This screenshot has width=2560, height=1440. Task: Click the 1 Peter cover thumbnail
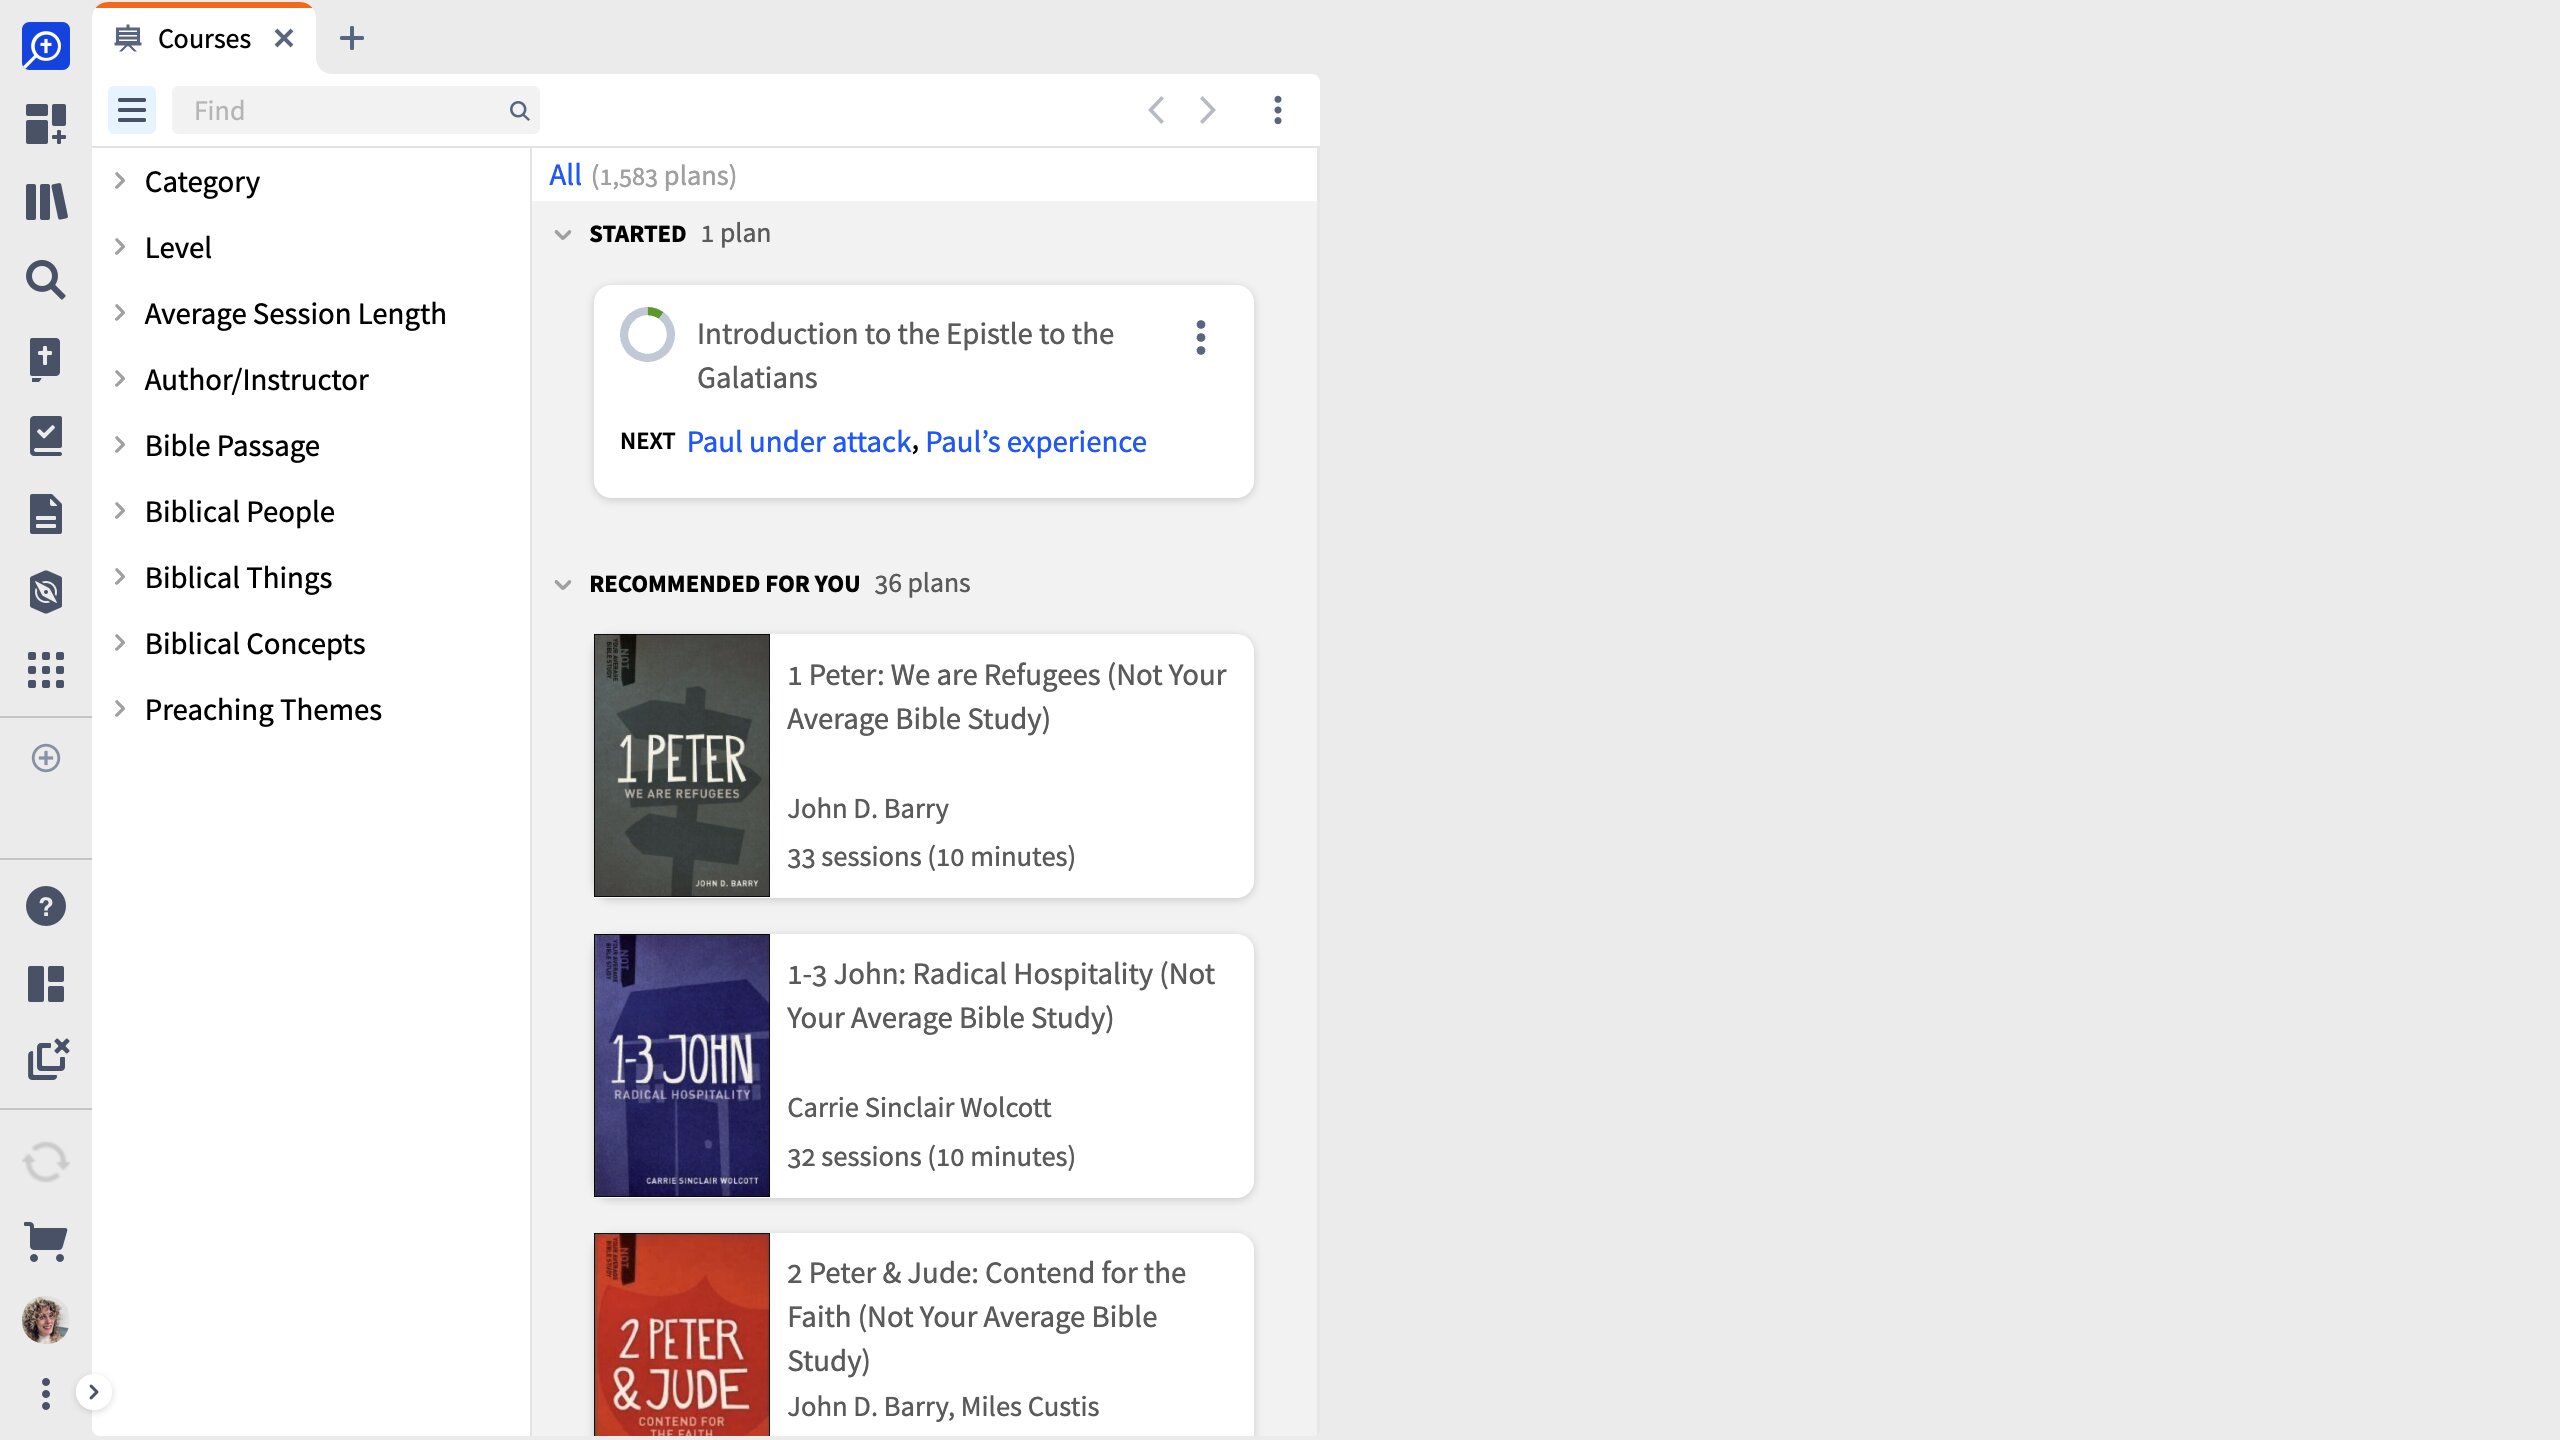(682, 765)
